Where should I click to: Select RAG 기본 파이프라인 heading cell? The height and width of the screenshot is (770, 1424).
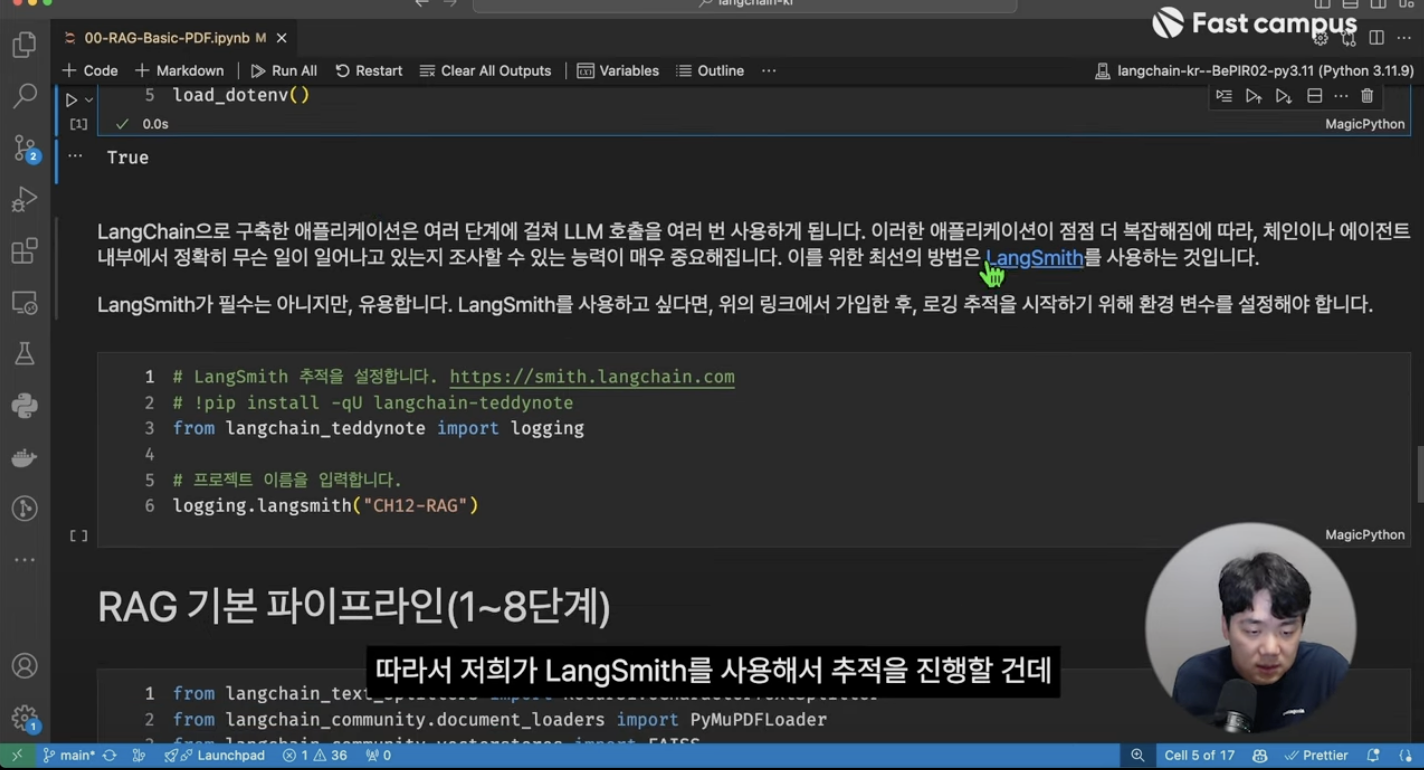coord(354,607)
